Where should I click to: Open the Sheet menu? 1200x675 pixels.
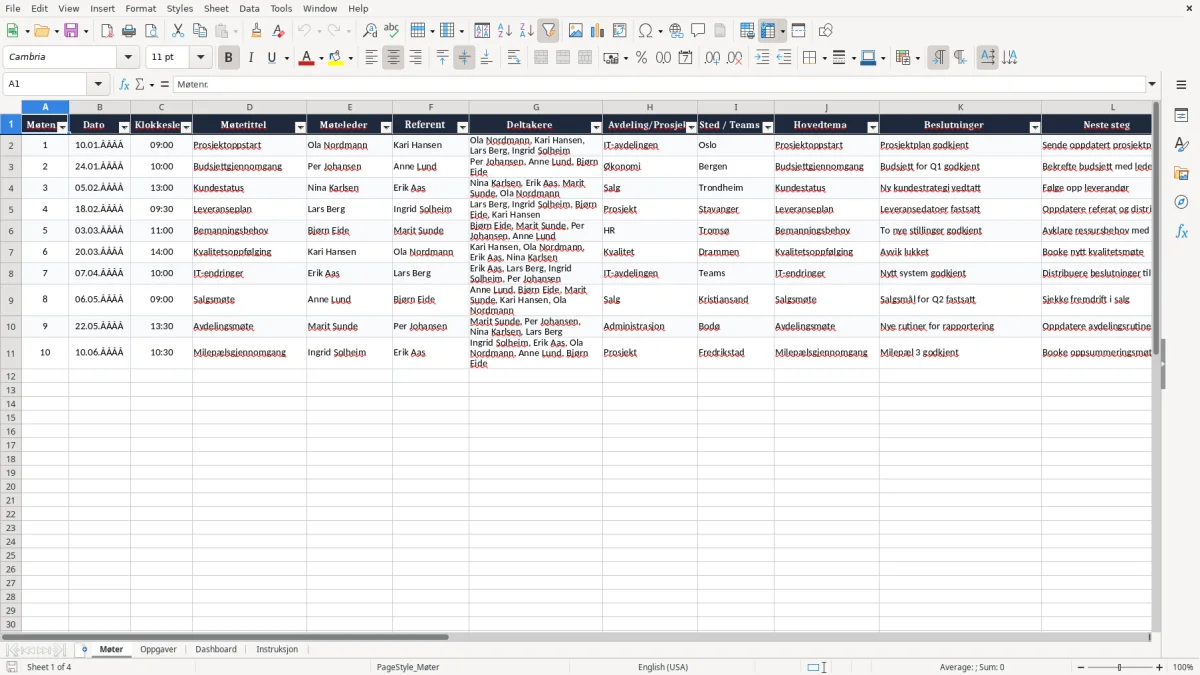point(216,8)
